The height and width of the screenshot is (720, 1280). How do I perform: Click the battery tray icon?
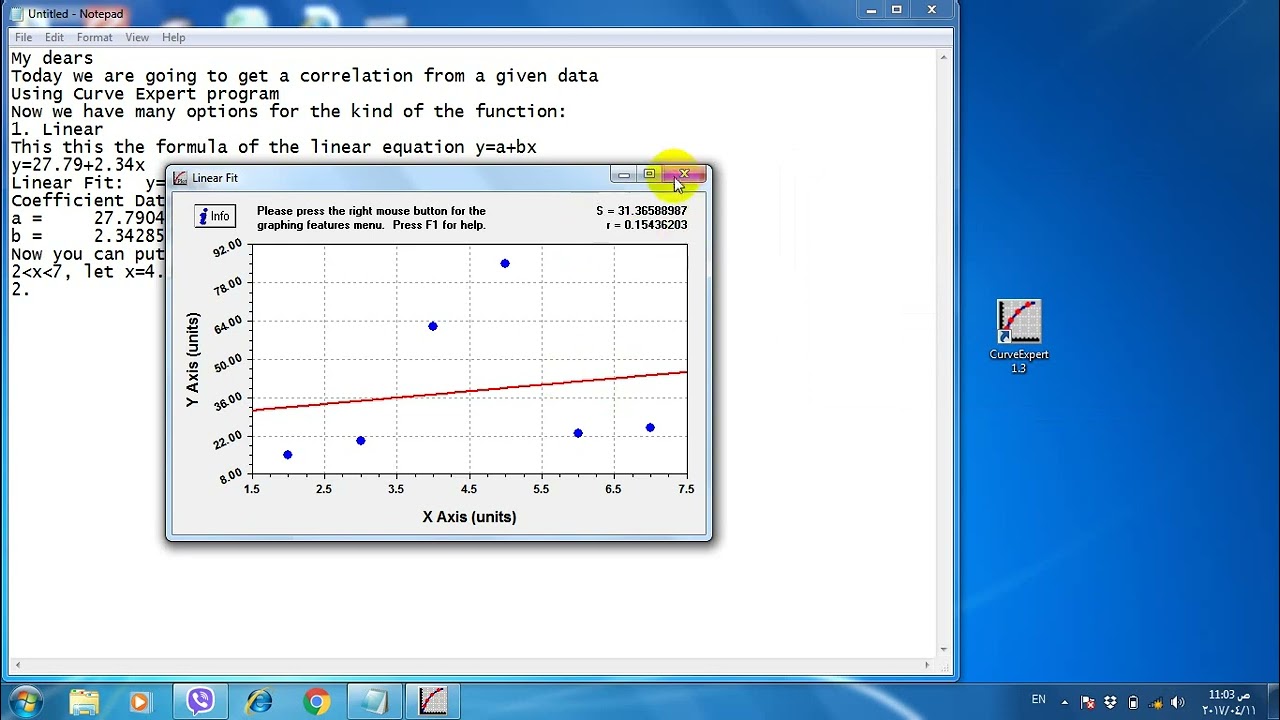(1133, 702)
